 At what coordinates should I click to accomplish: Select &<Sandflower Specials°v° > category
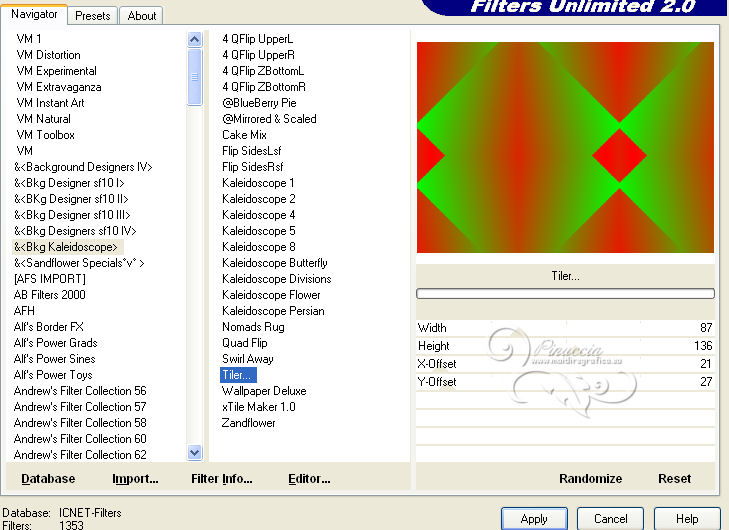point(79,263)
